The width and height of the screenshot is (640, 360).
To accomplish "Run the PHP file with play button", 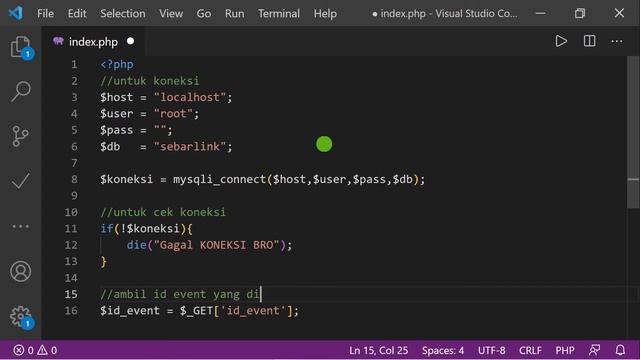I will [561, 41].
